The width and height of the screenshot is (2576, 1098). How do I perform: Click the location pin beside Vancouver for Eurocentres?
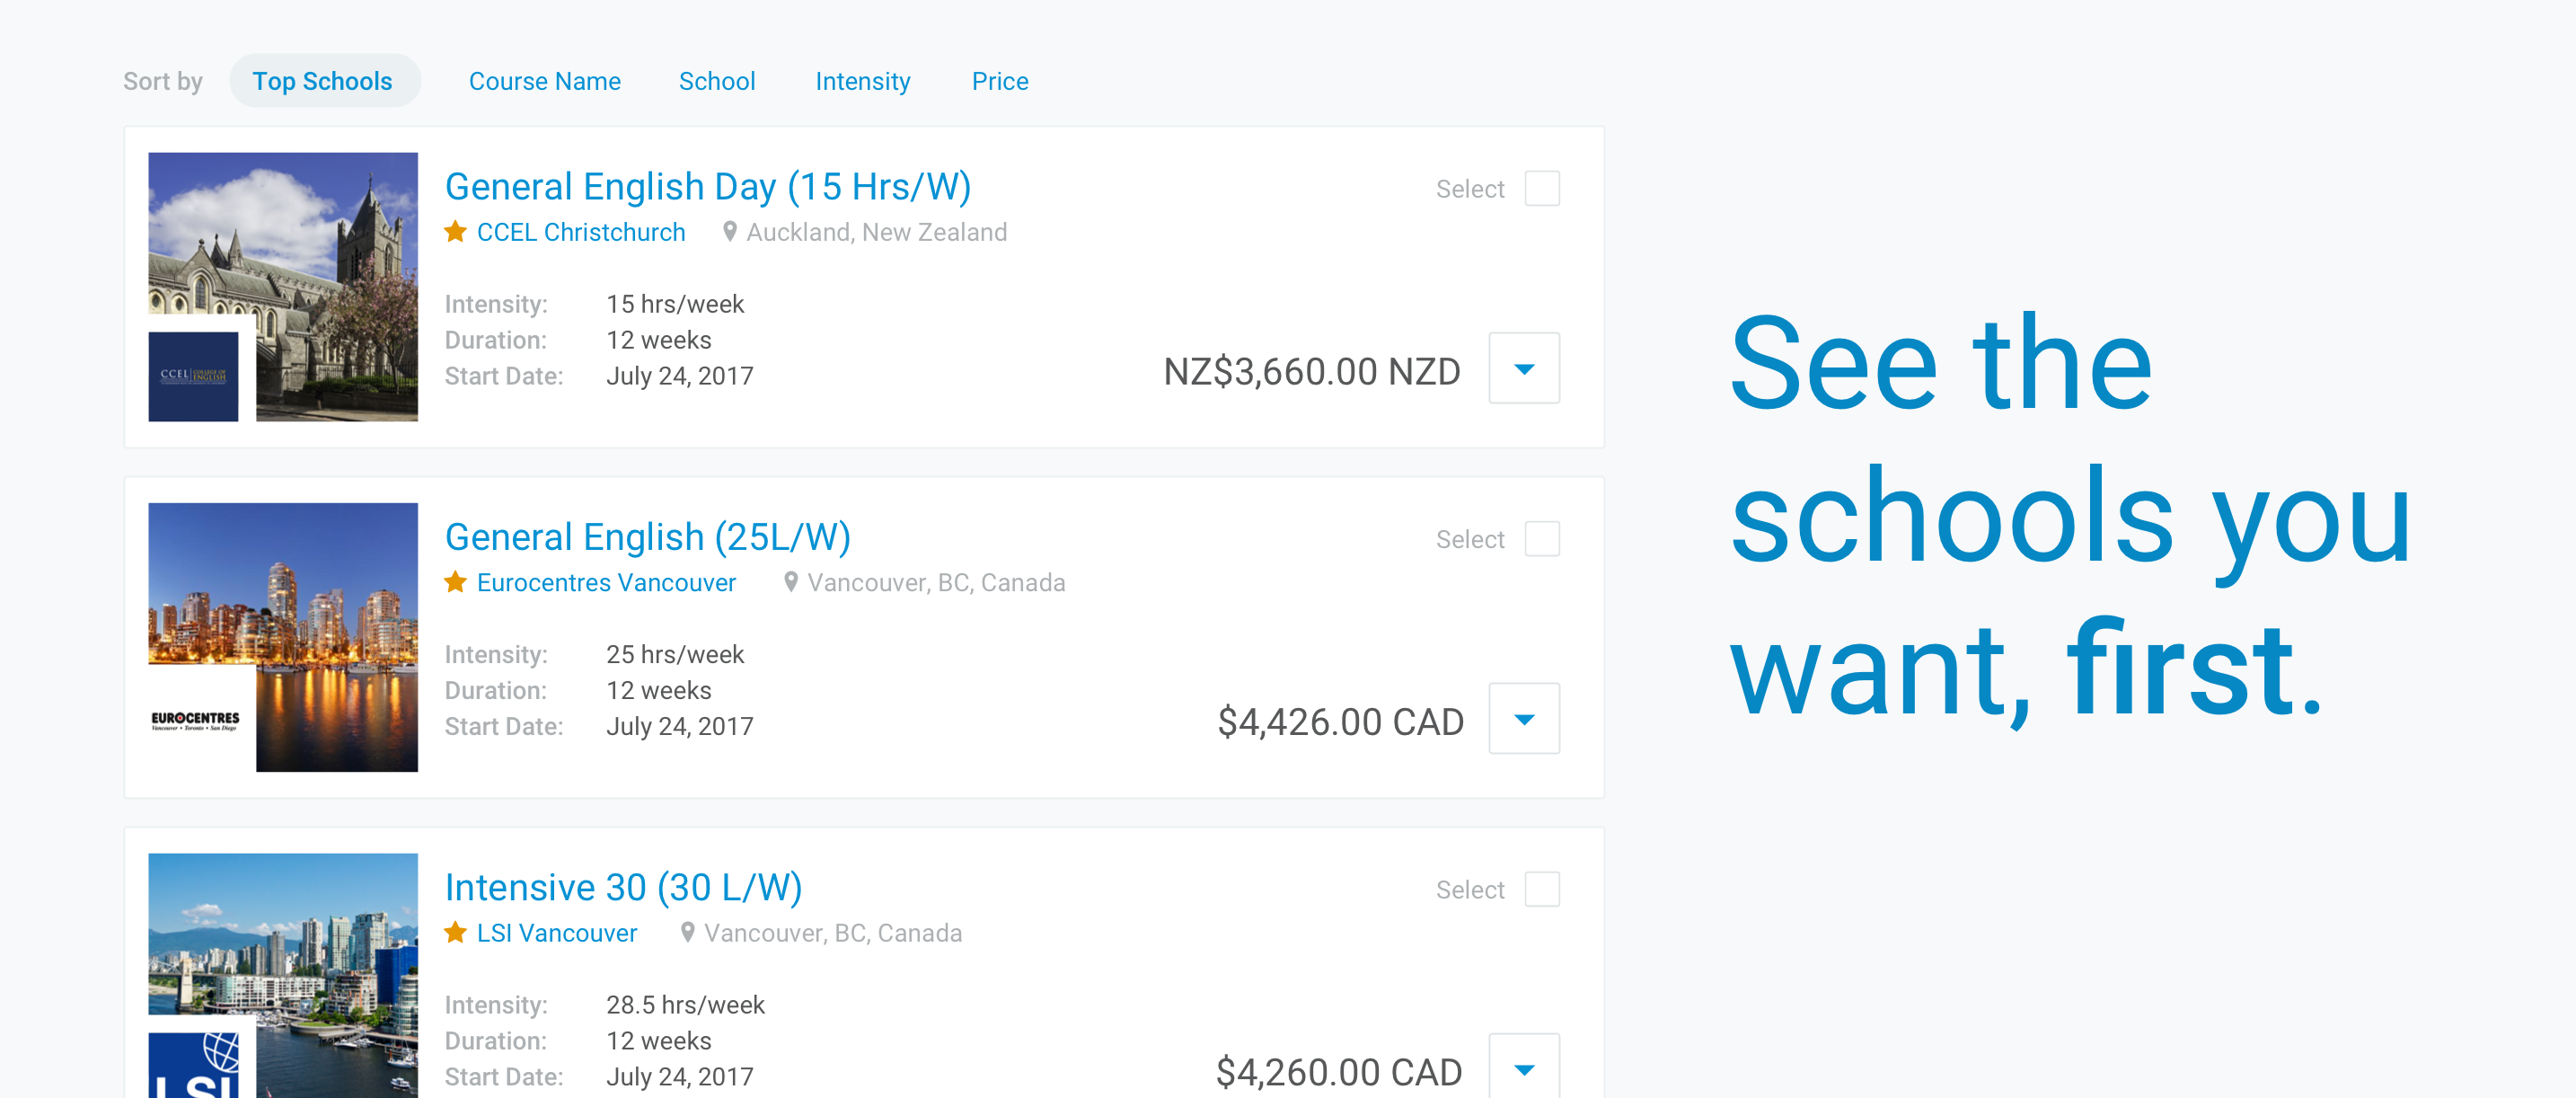[x=791, y=582]
